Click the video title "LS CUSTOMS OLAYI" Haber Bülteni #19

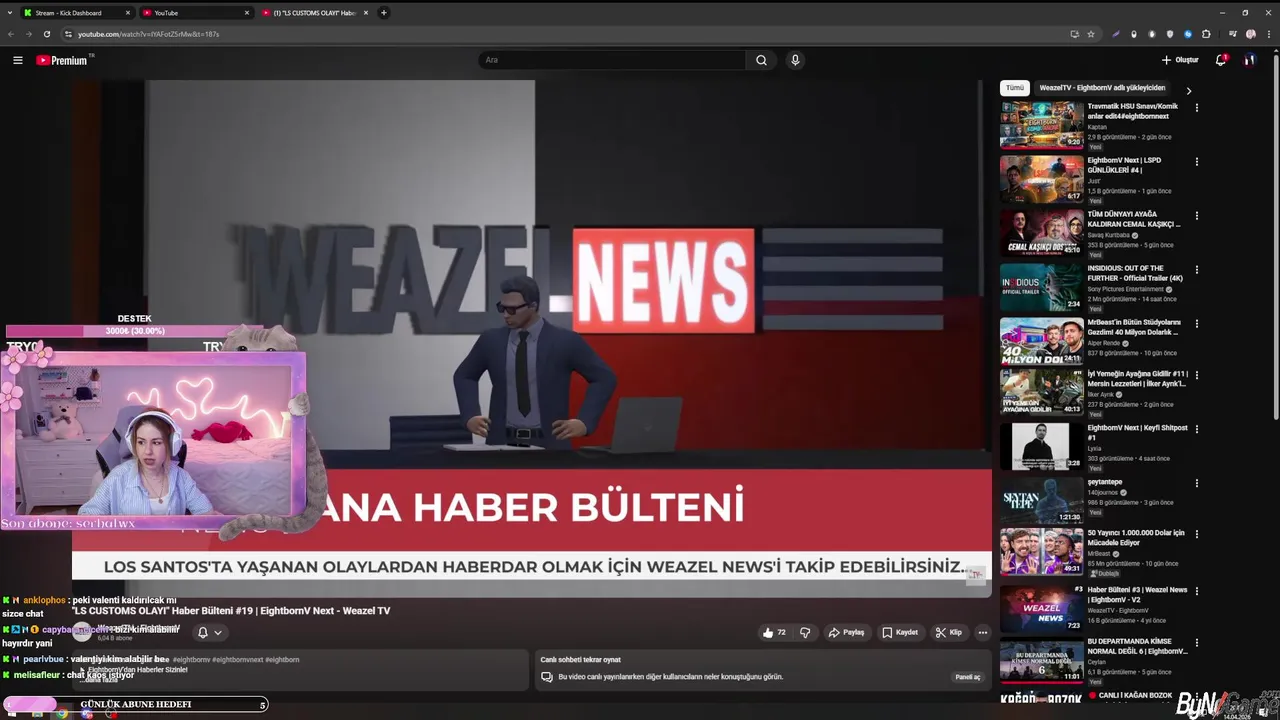click(x=231, y=610)
